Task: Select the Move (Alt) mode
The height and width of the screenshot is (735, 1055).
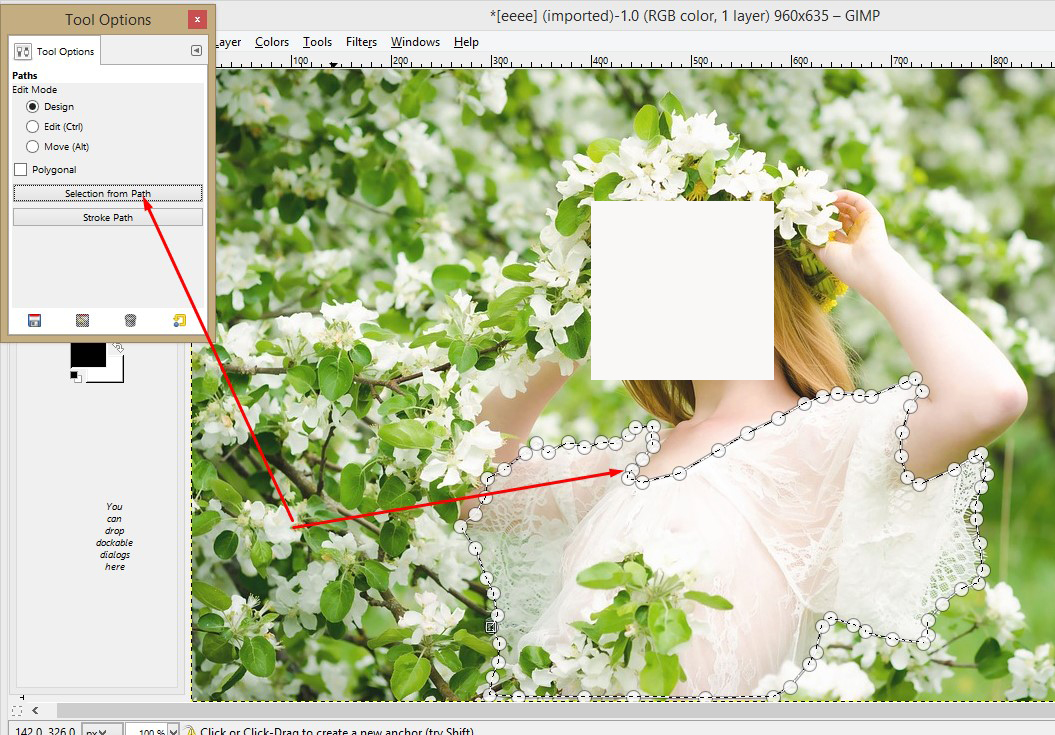Action: point(33,147)
